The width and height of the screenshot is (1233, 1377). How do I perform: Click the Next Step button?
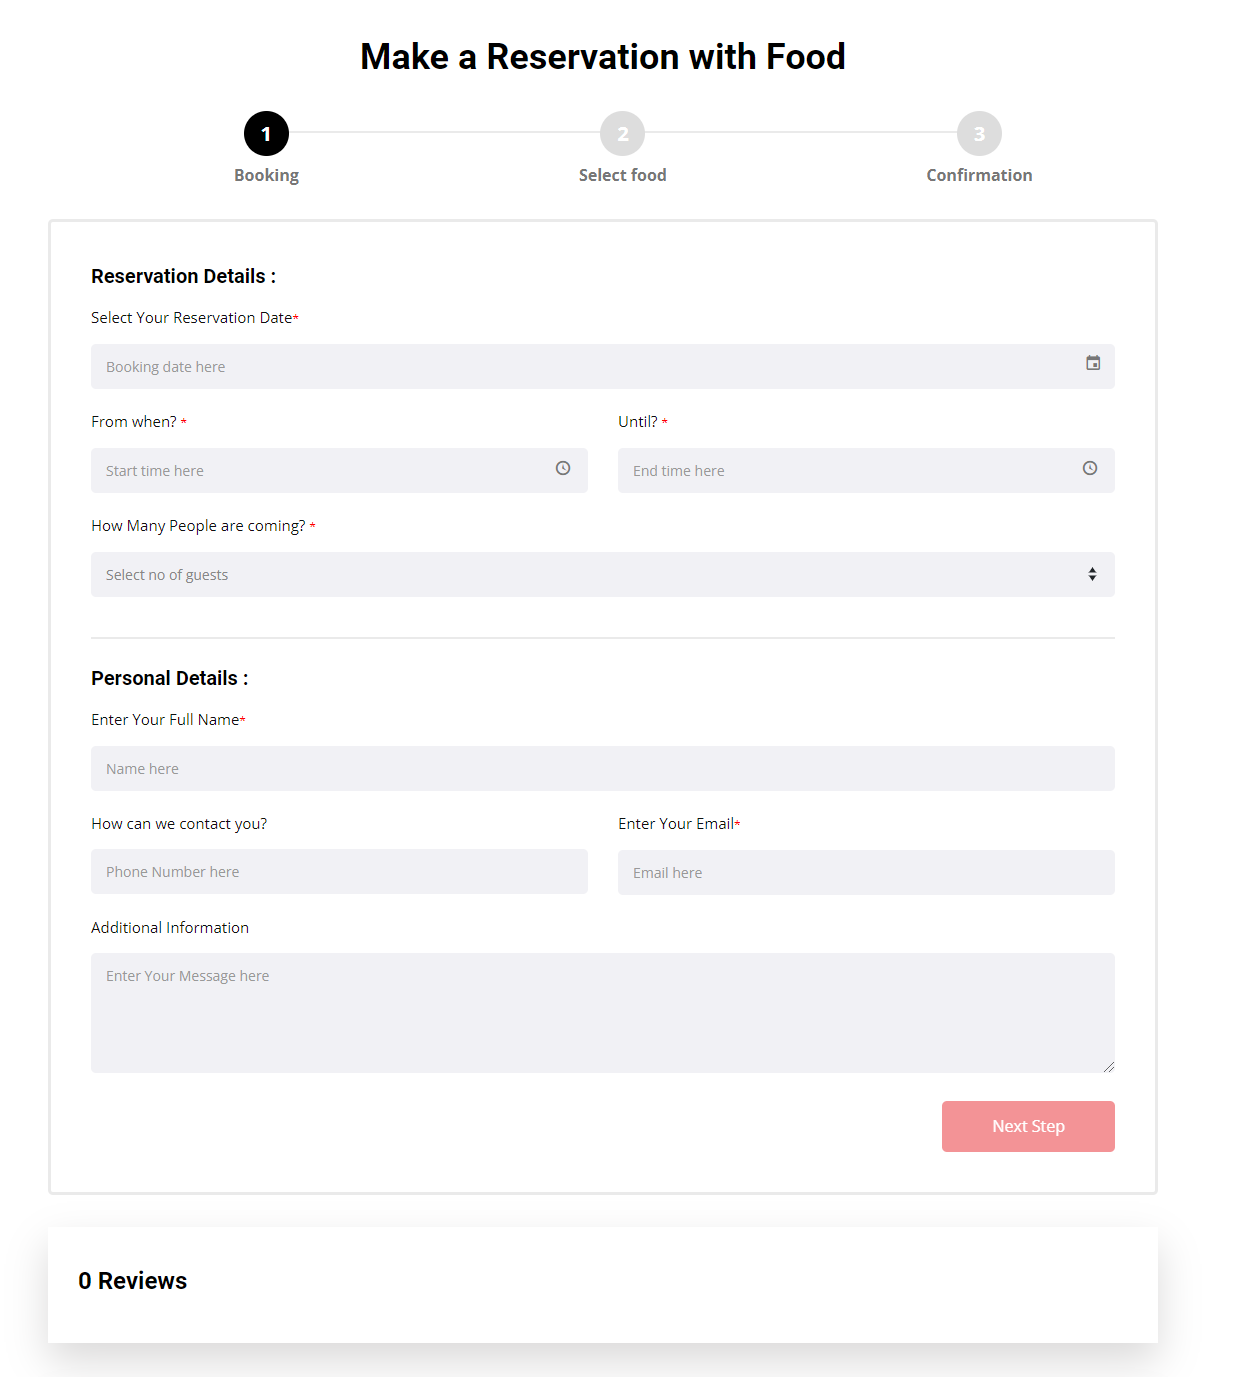pyautogui.click(x=1028, y=1126)
